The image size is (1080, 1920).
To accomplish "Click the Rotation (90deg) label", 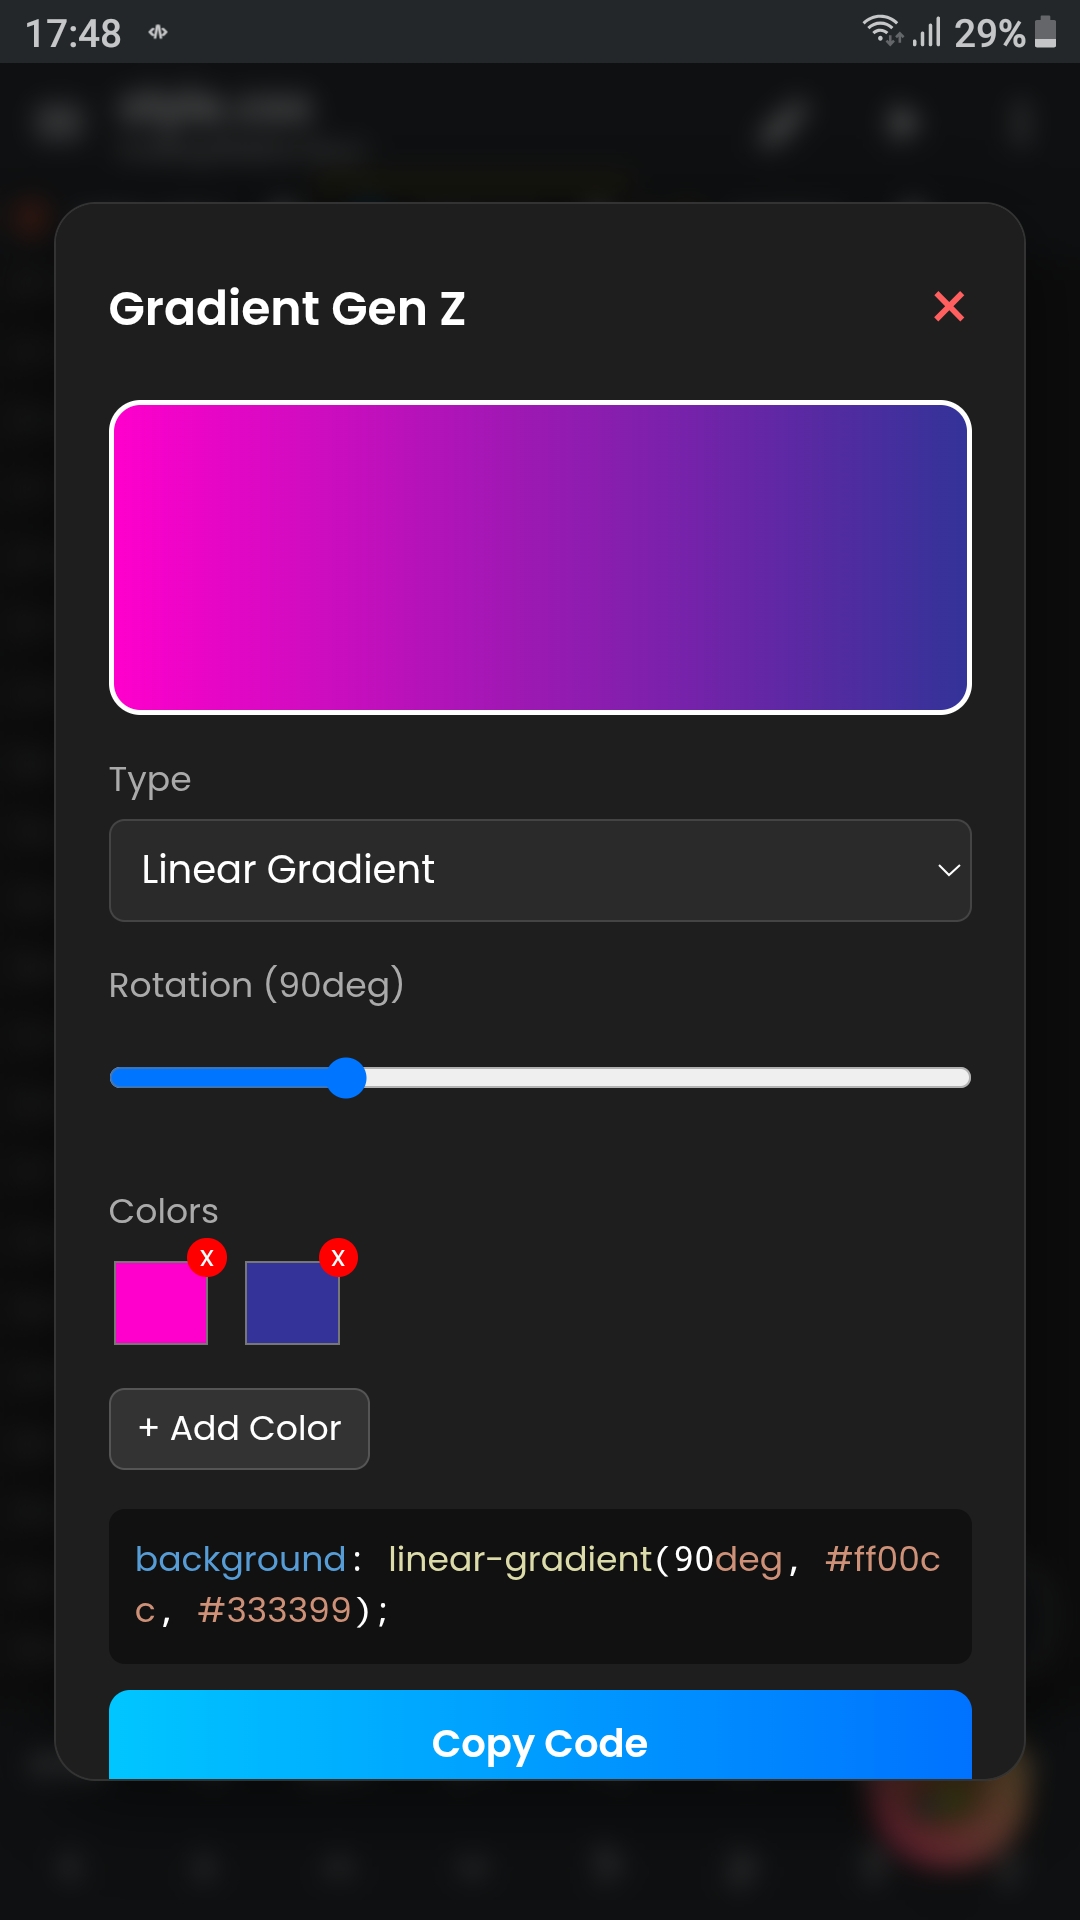I will (x=256, y=985).
